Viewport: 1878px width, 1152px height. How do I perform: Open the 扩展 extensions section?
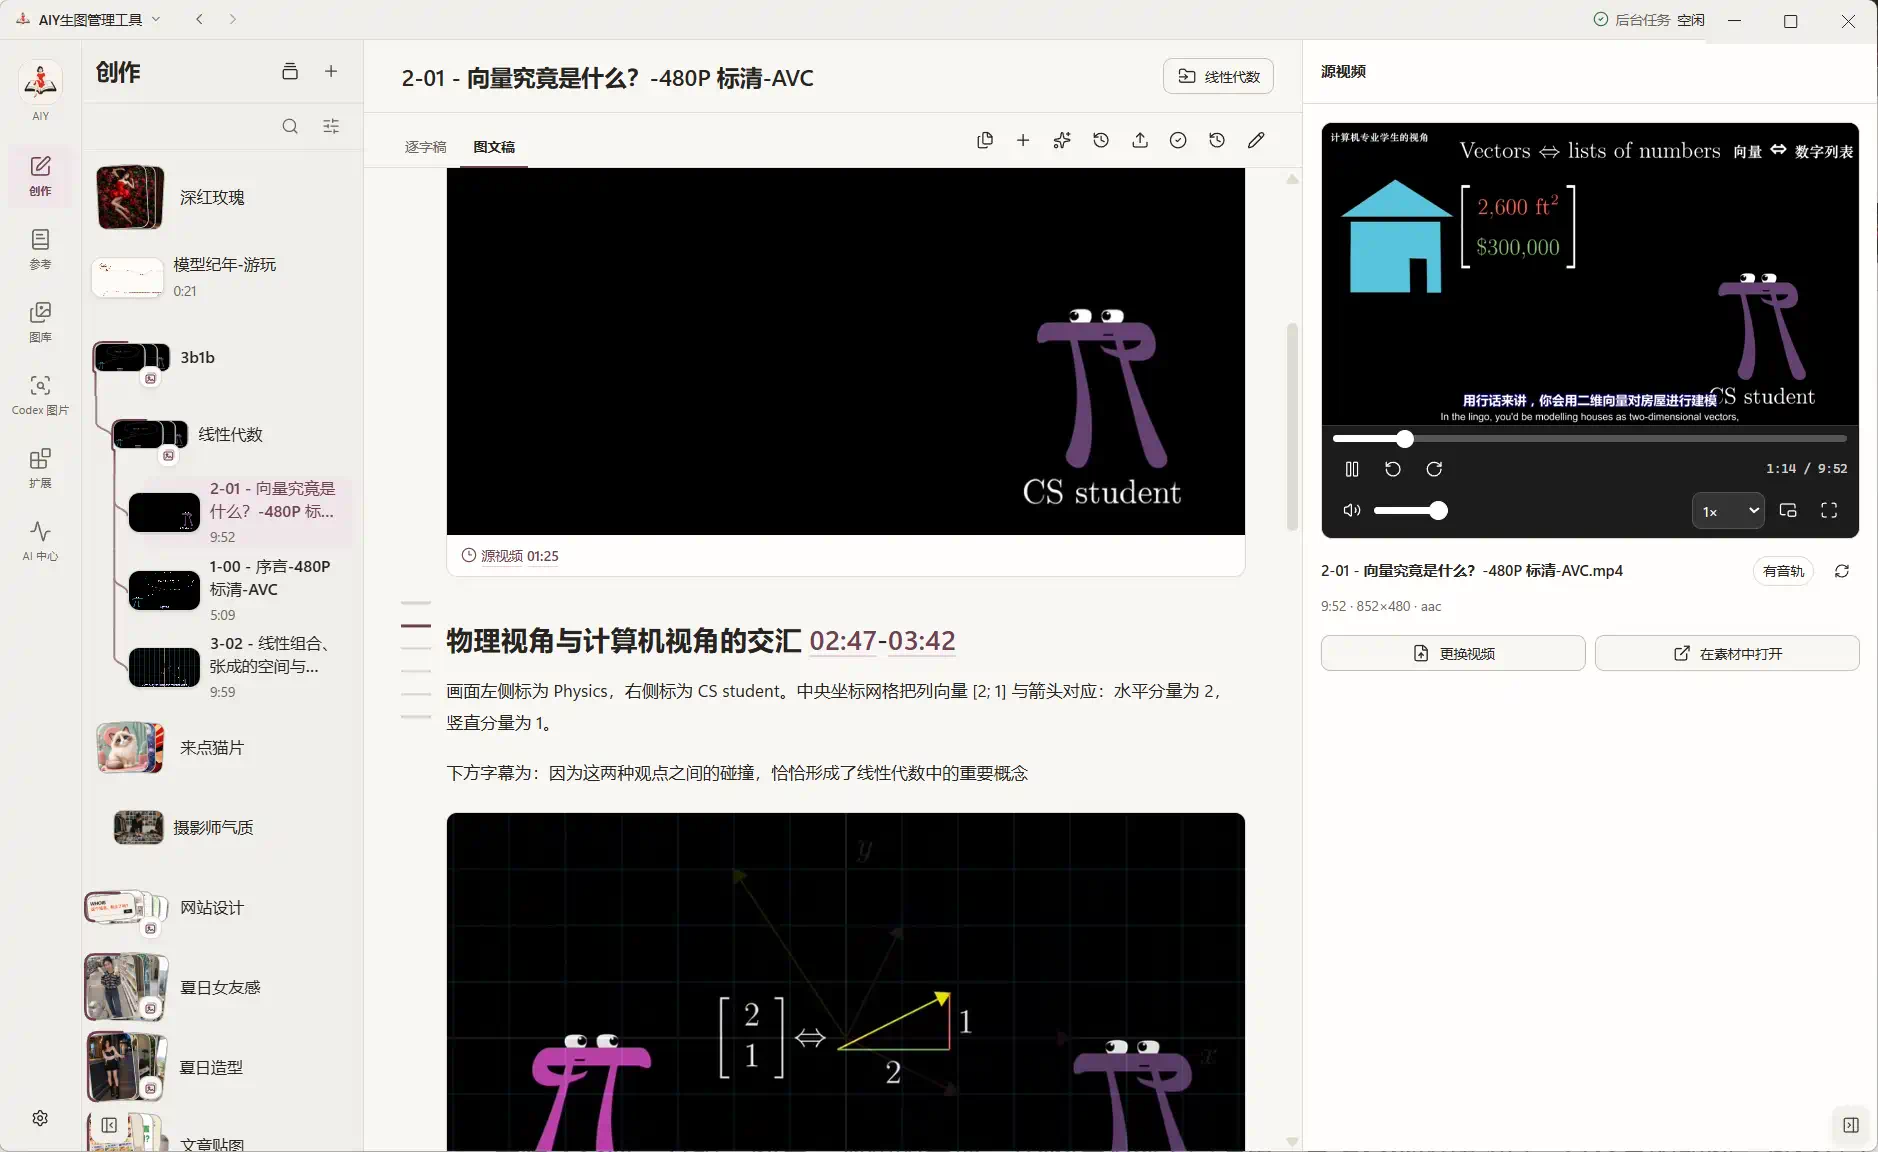click(x=40, y=468)
